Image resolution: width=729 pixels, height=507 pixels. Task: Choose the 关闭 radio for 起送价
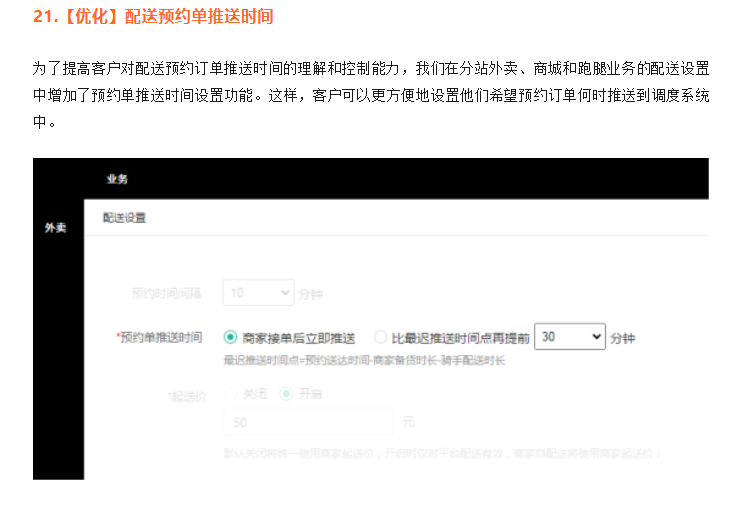235,394
